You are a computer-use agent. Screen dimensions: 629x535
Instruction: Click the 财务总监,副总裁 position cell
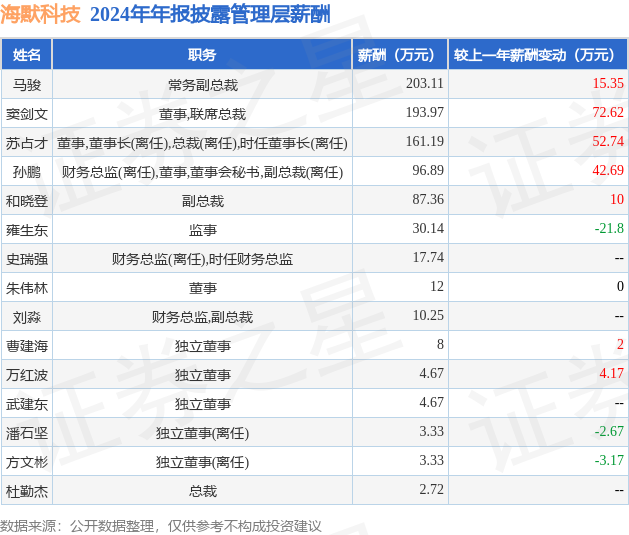click(x=203, y=317)
